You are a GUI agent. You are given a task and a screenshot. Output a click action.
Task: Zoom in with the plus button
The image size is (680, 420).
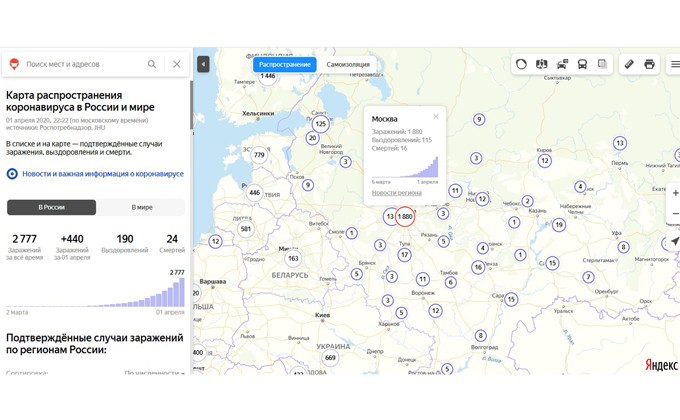tap(675, 192)
